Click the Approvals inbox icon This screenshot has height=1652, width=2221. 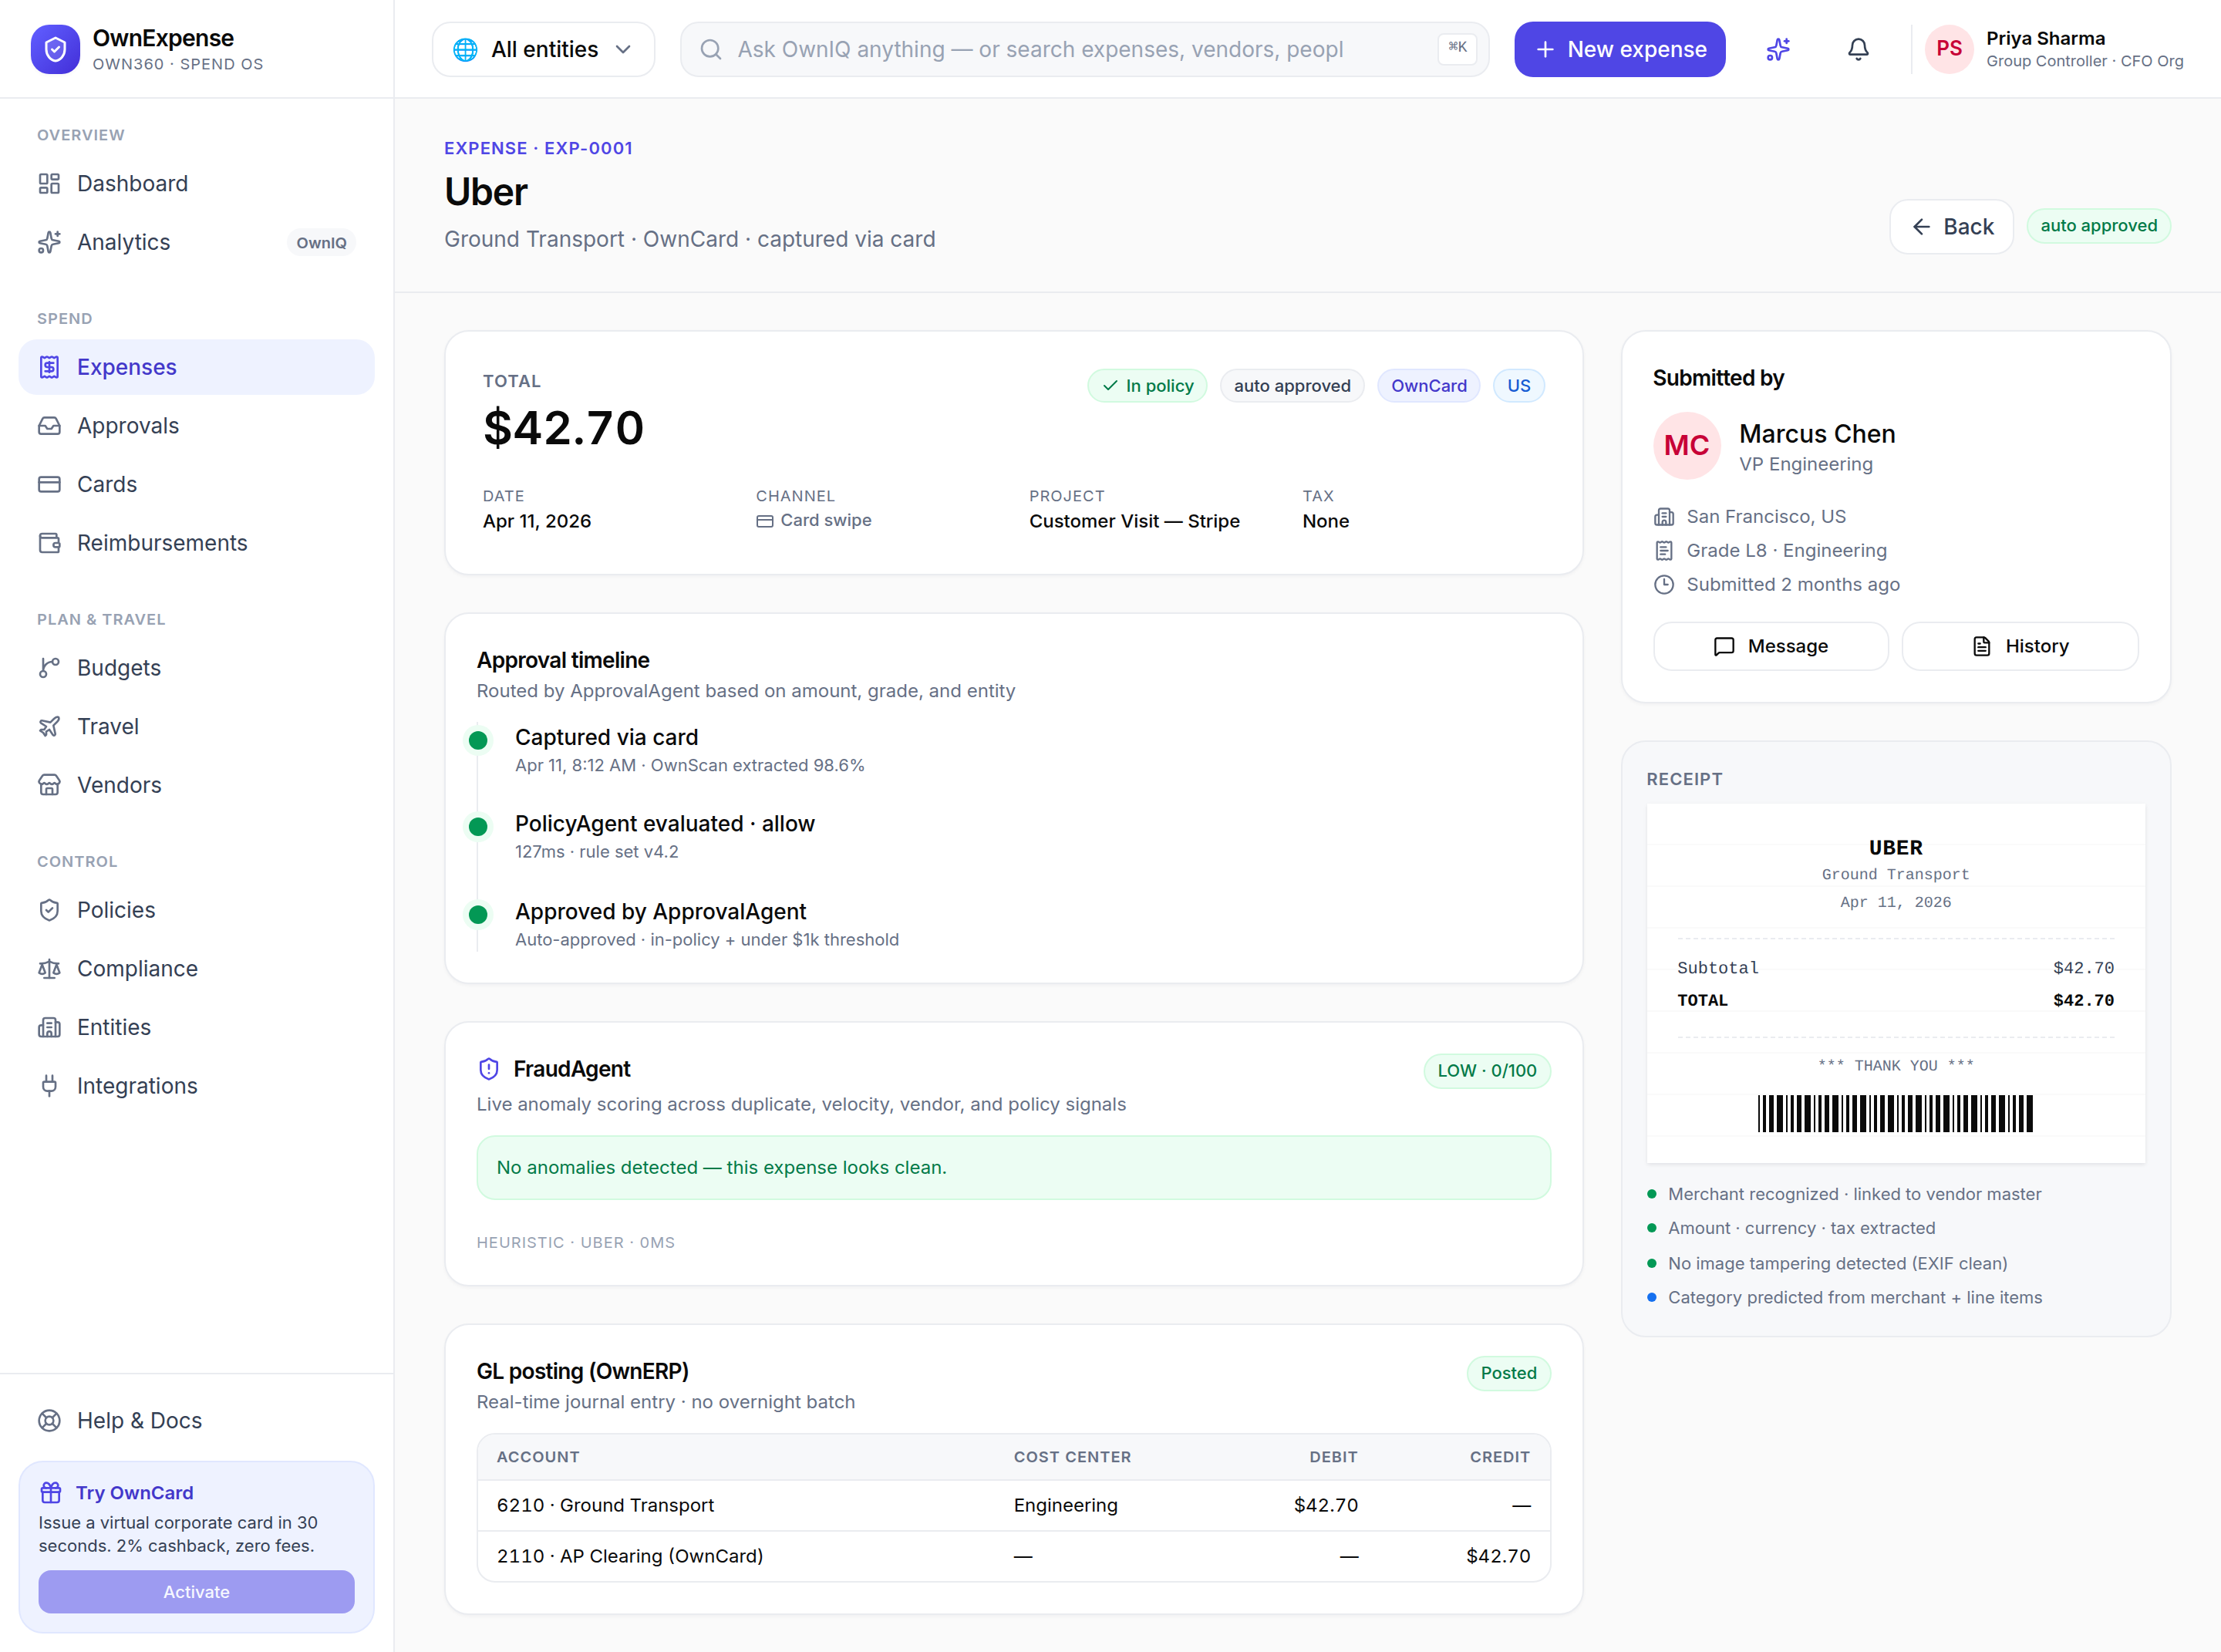(x=49, y=426)
